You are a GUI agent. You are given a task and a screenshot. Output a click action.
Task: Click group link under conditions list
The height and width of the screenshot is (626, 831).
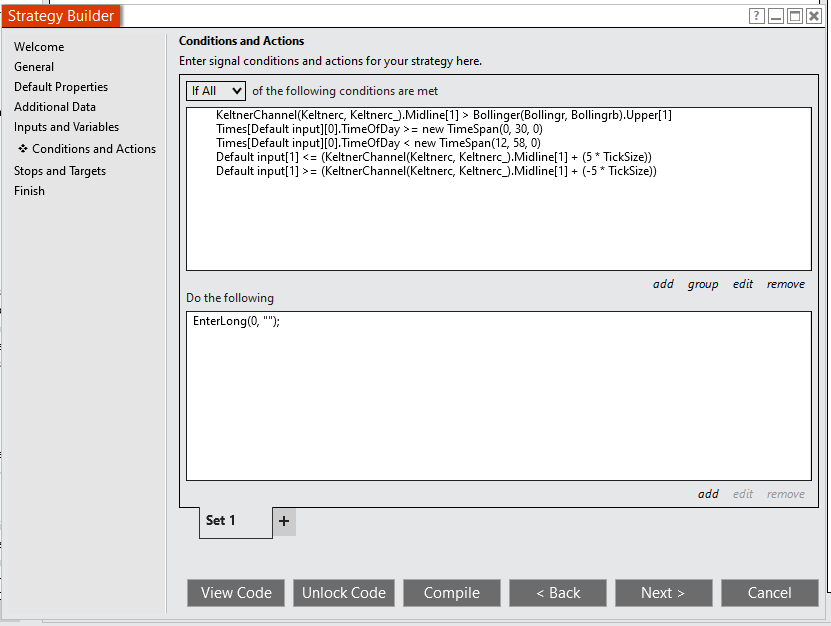coord(703,284)
